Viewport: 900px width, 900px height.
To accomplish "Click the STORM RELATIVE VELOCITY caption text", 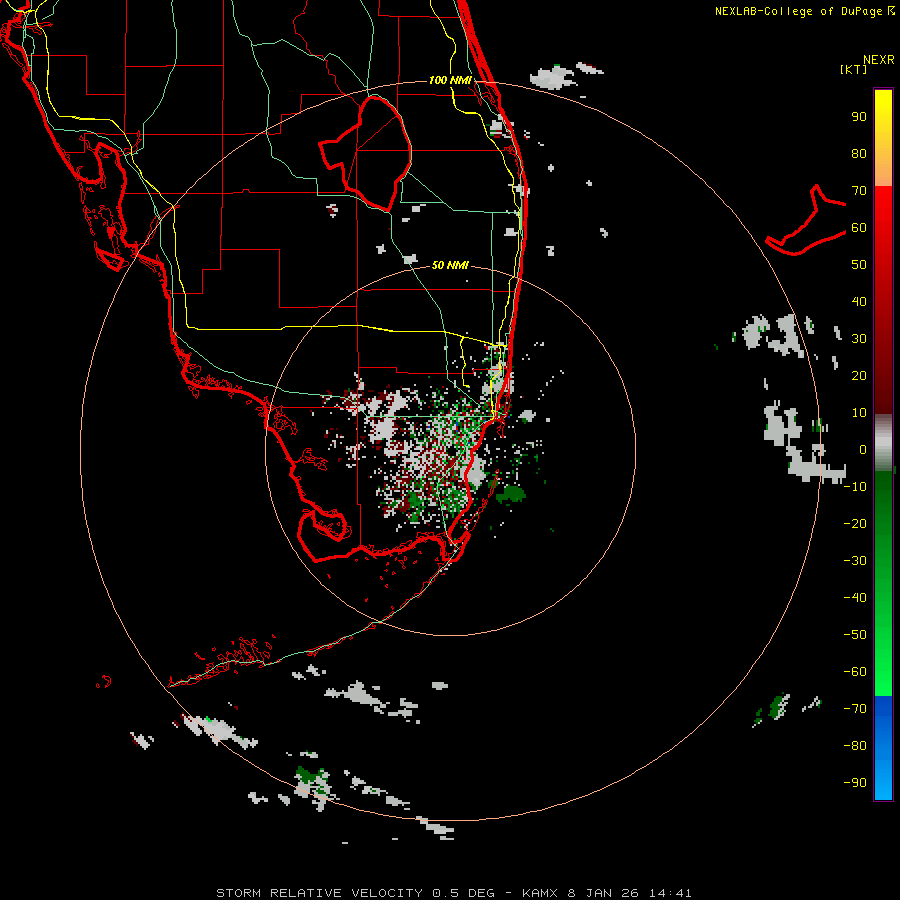I will coord(320,893).
